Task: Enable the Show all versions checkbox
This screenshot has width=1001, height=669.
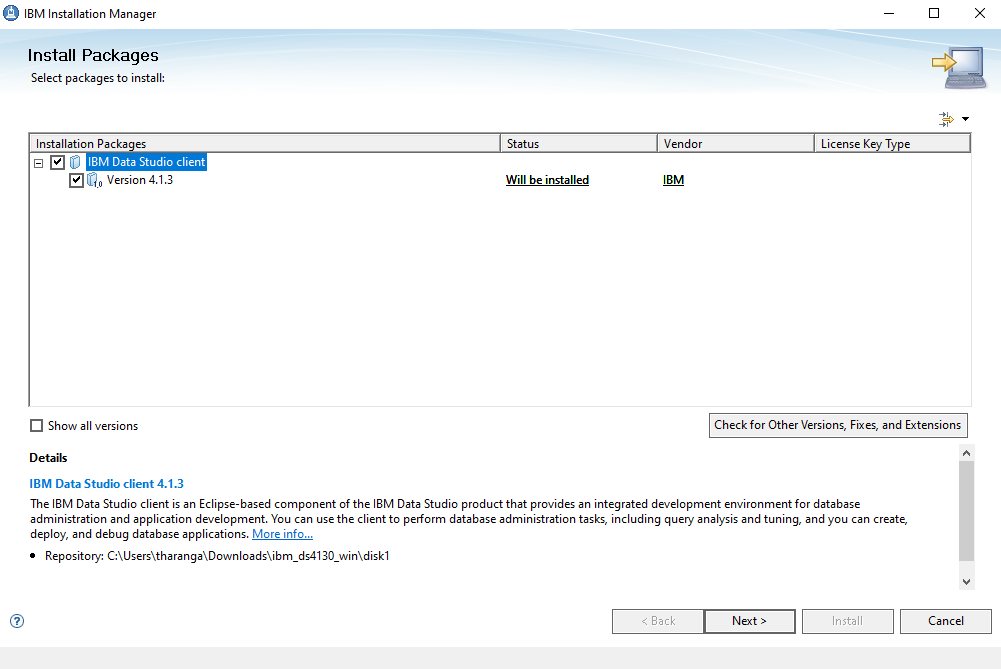Action: (37, 426)
